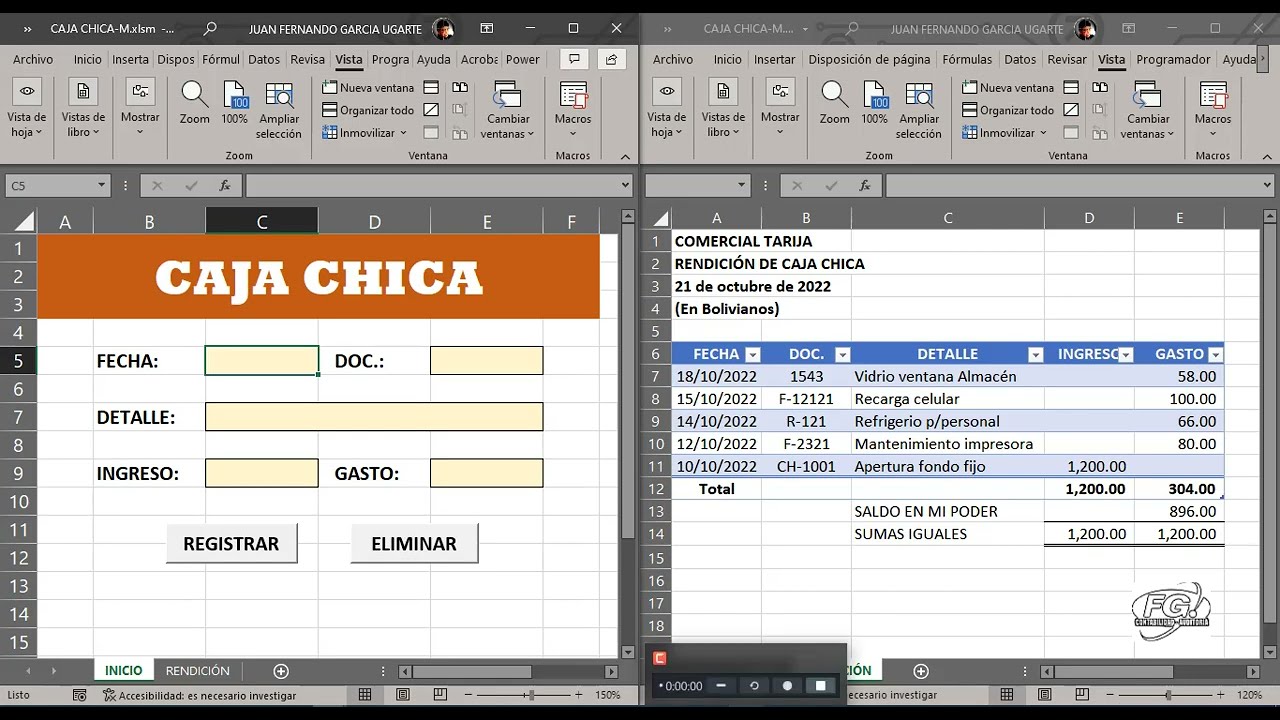Click Organizar todo in left window
1280x720 pixels.
pos(368,110)
